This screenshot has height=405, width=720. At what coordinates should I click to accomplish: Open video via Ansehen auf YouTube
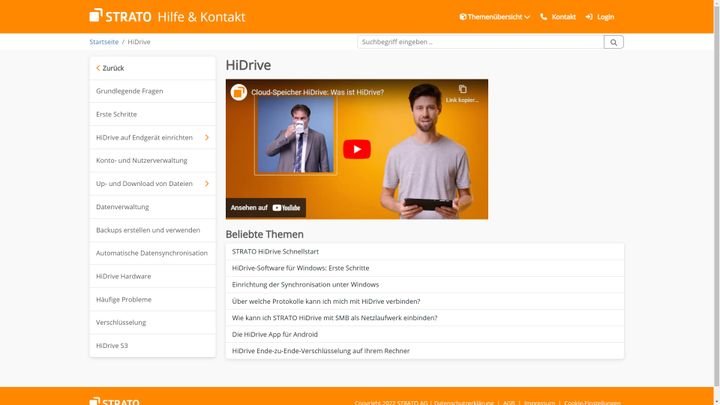pyautogui.click(x=265, y=208)
